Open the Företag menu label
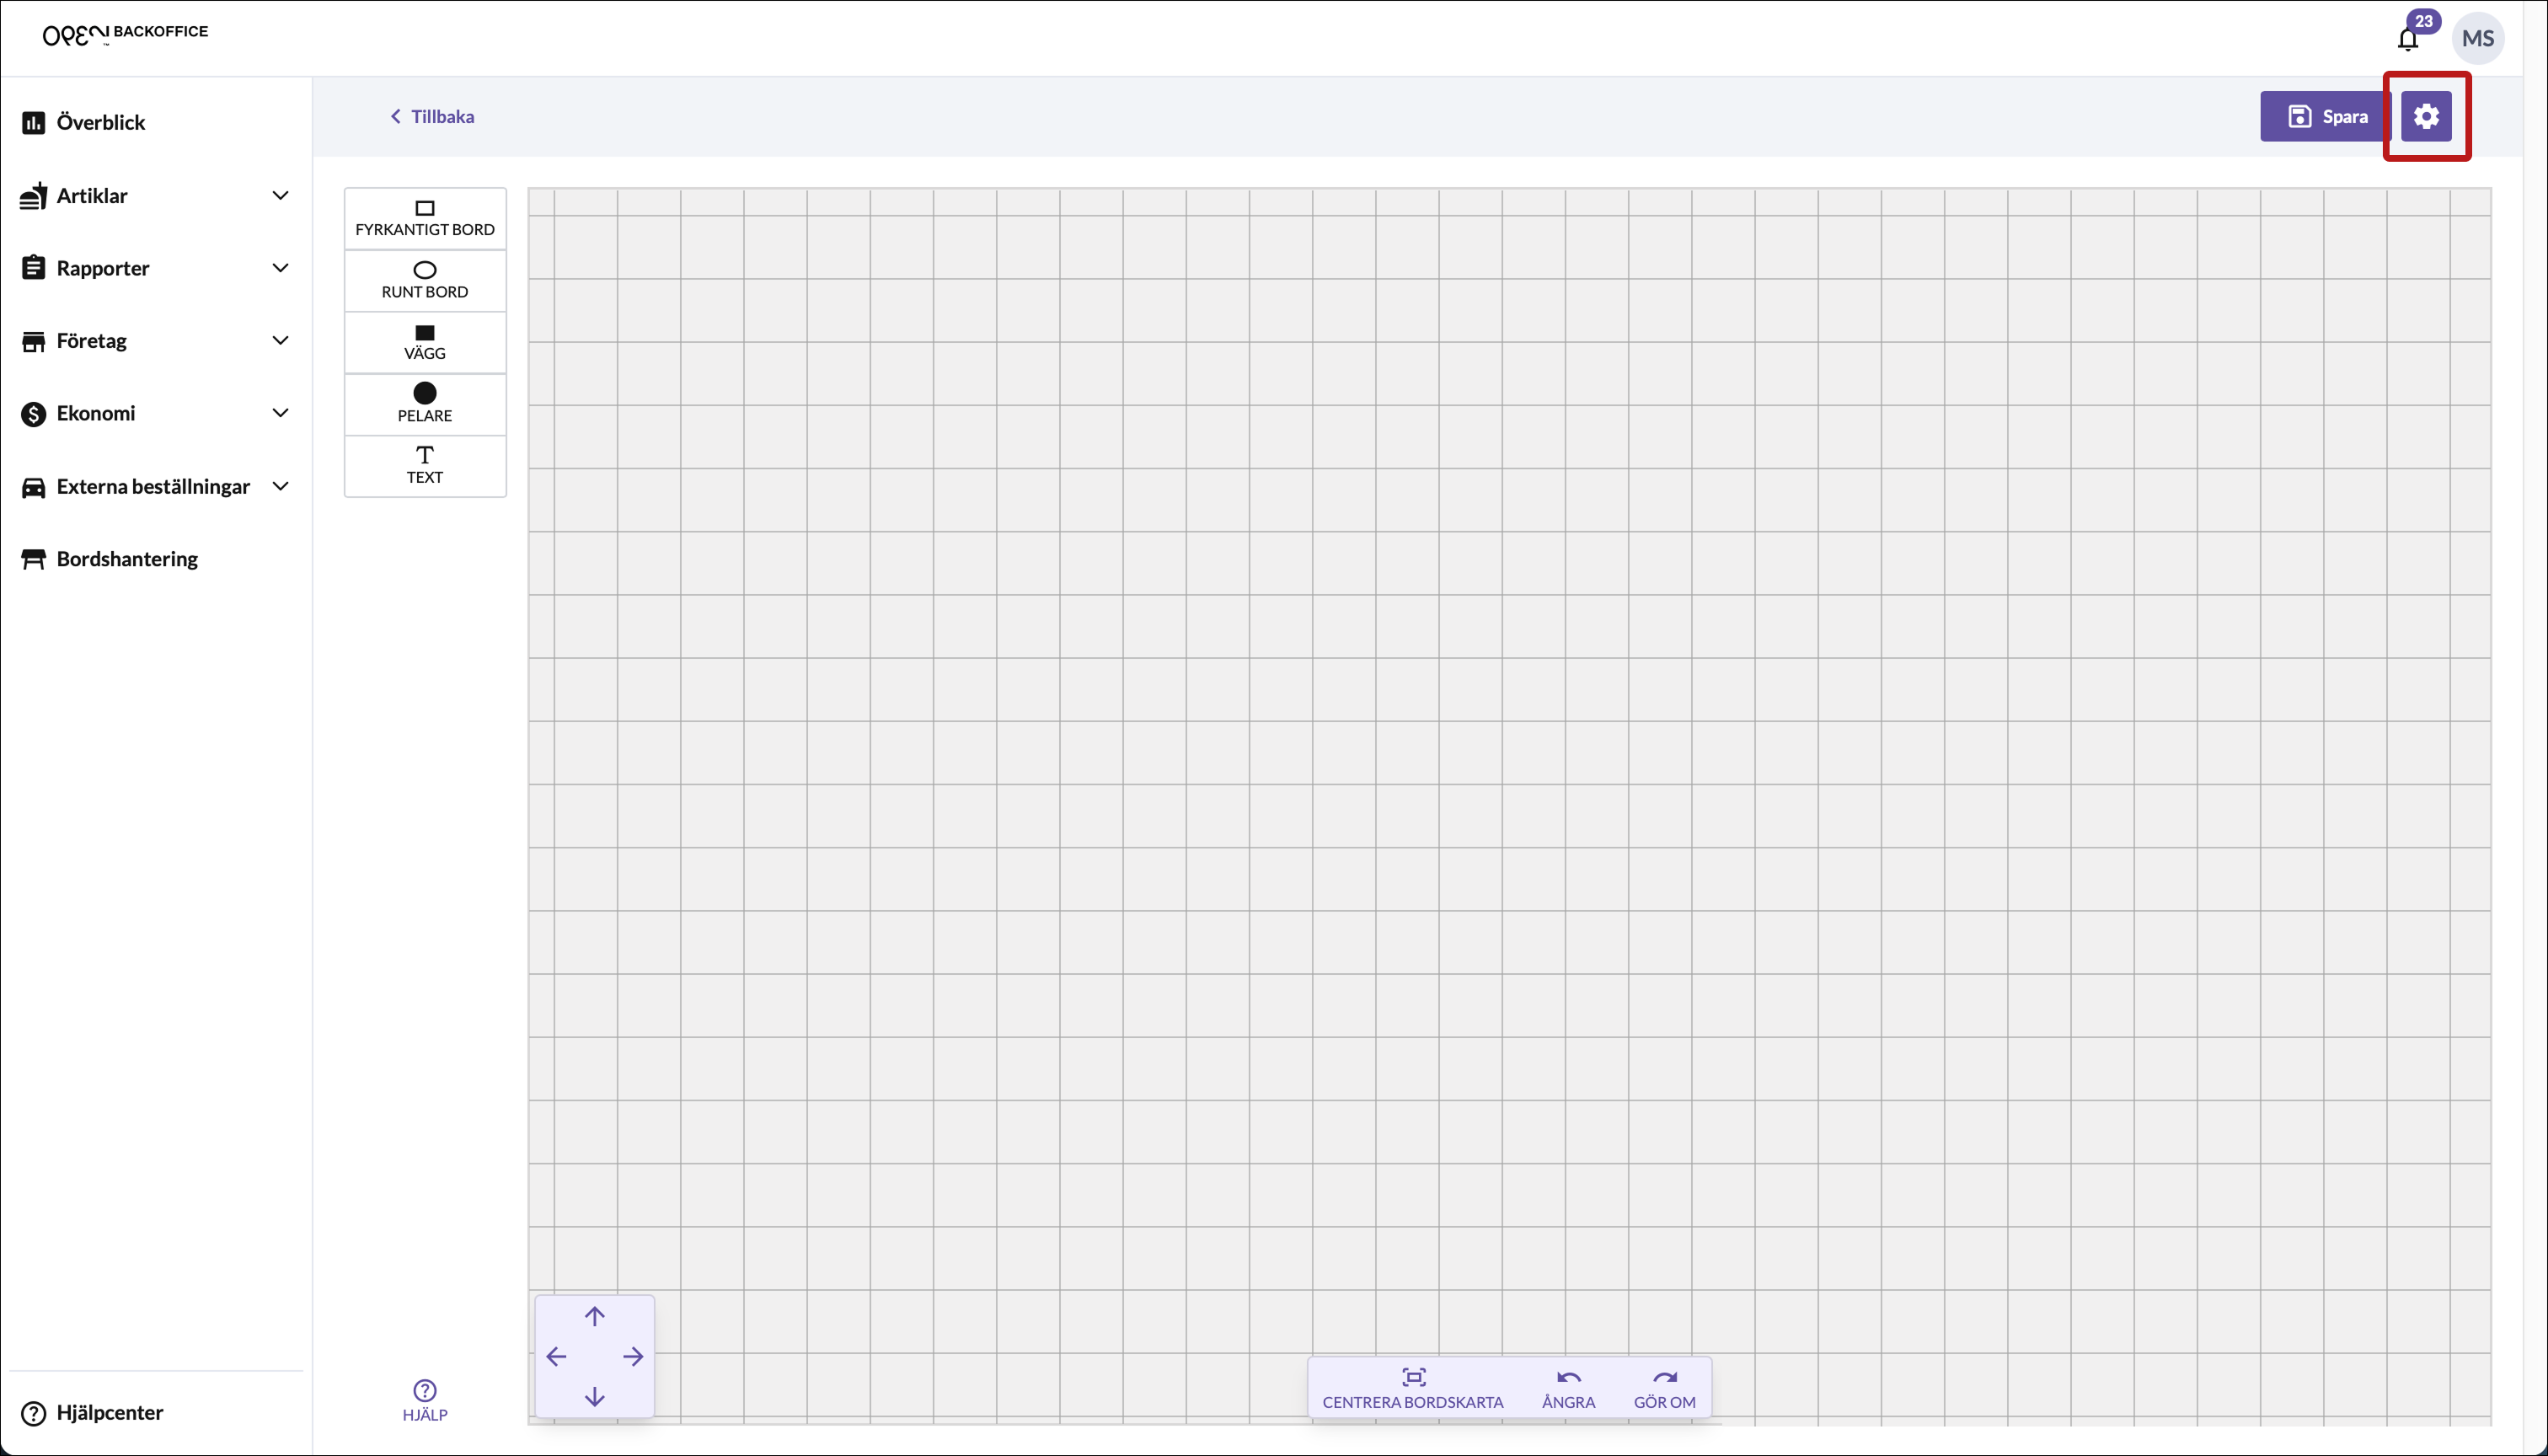Screen dimensions: 2548x1456 92,341
